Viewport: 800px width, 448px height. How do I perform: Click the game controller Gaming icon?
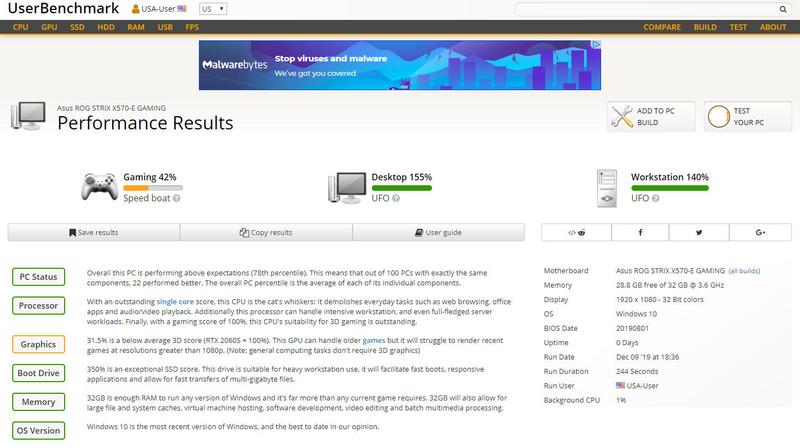[x=99, y=187]
